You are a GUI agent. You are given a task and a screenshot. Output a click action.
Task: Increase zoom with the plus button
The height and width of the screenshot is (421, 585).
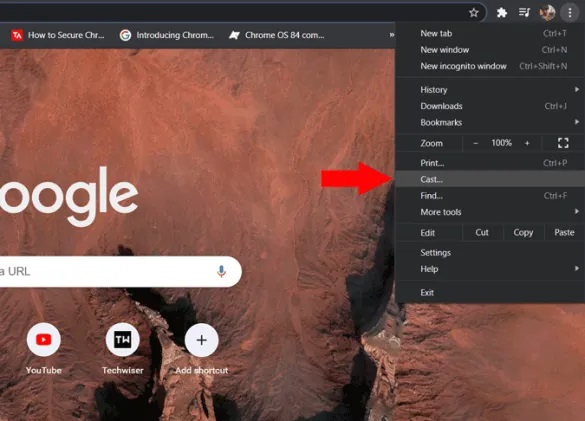(x=527, y=143)
